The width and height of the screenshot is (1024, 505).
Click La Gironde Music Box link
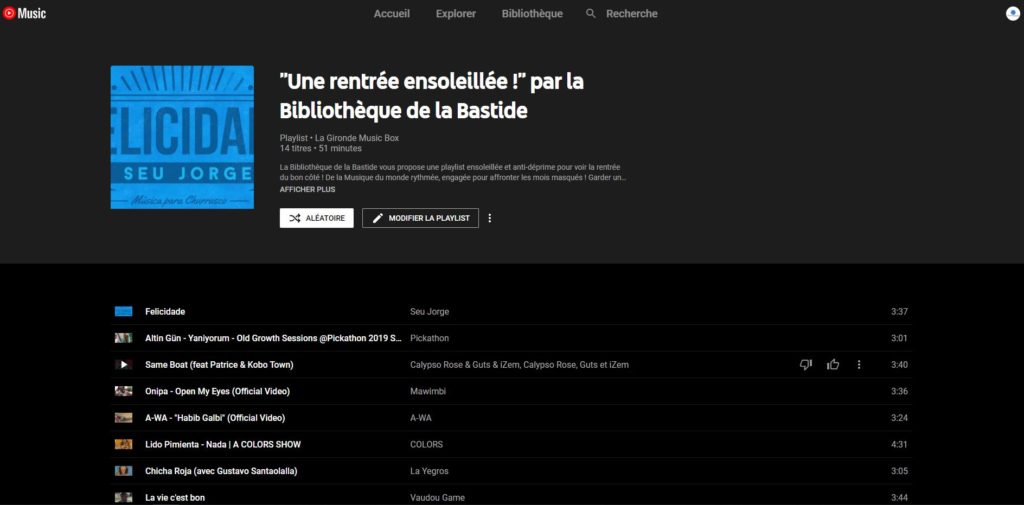point(357,138)
